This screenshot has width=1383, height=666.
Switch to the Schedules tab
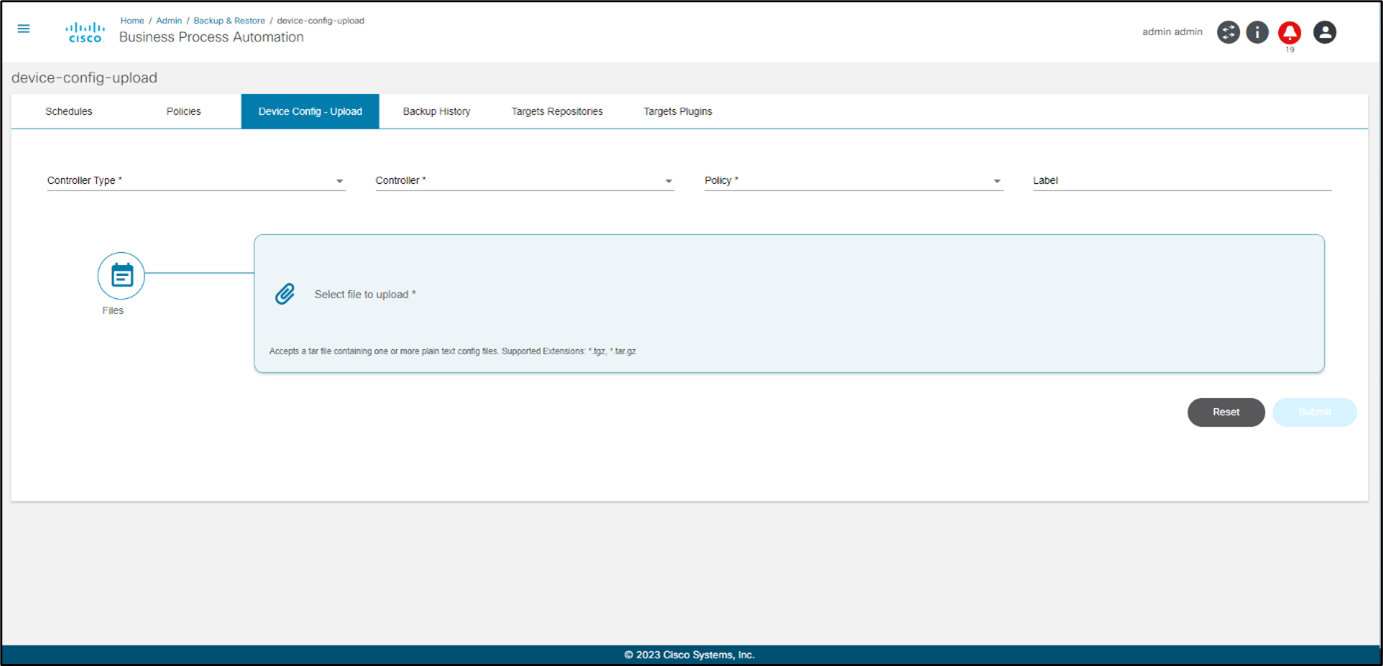(x=69, y=111)
